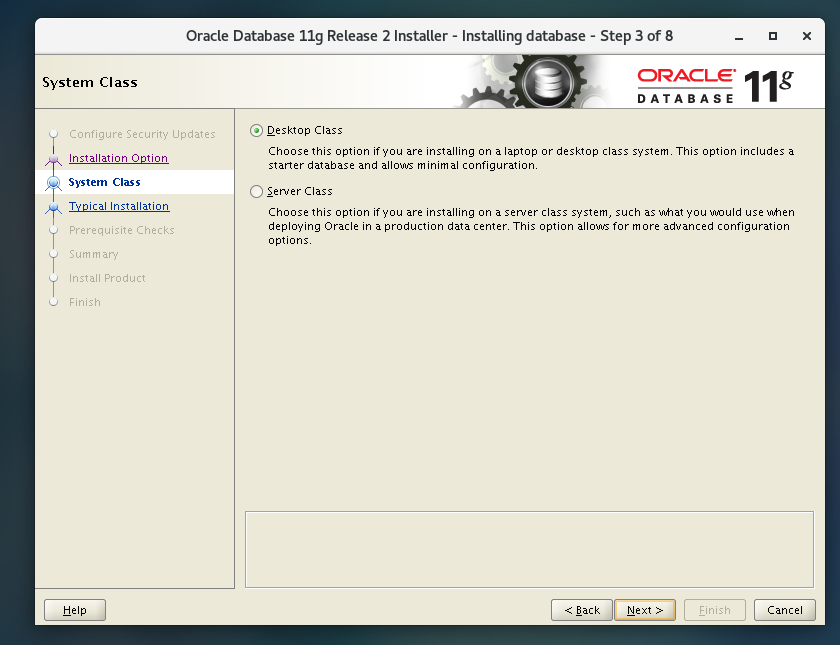Click the Typical Installation step marker icon
Image resolution: width=840 pixels, height=645 pixels.
tap(53, 207)
